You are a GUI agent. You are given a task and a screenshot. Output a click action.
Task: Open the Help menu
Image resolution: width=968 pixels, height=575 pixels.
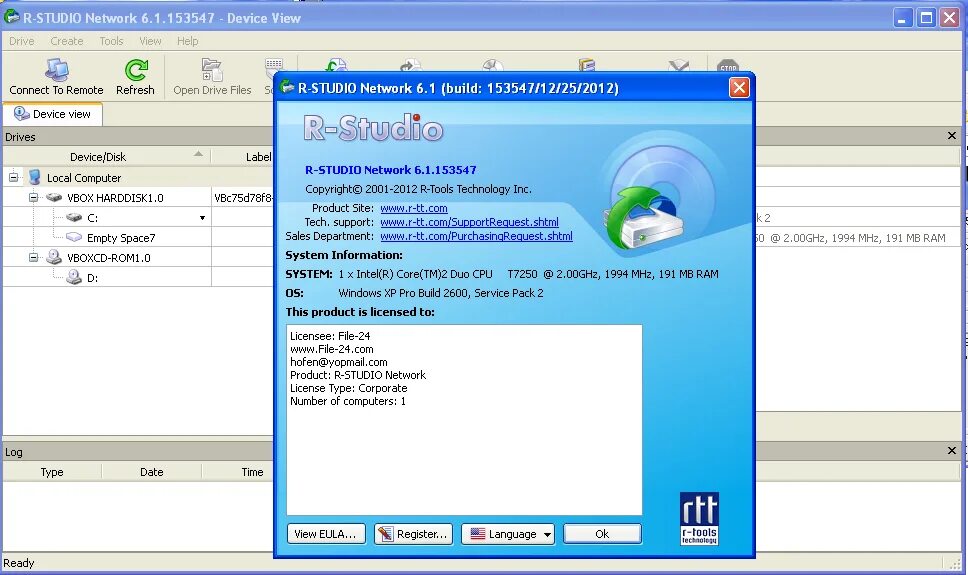point(188,41)
